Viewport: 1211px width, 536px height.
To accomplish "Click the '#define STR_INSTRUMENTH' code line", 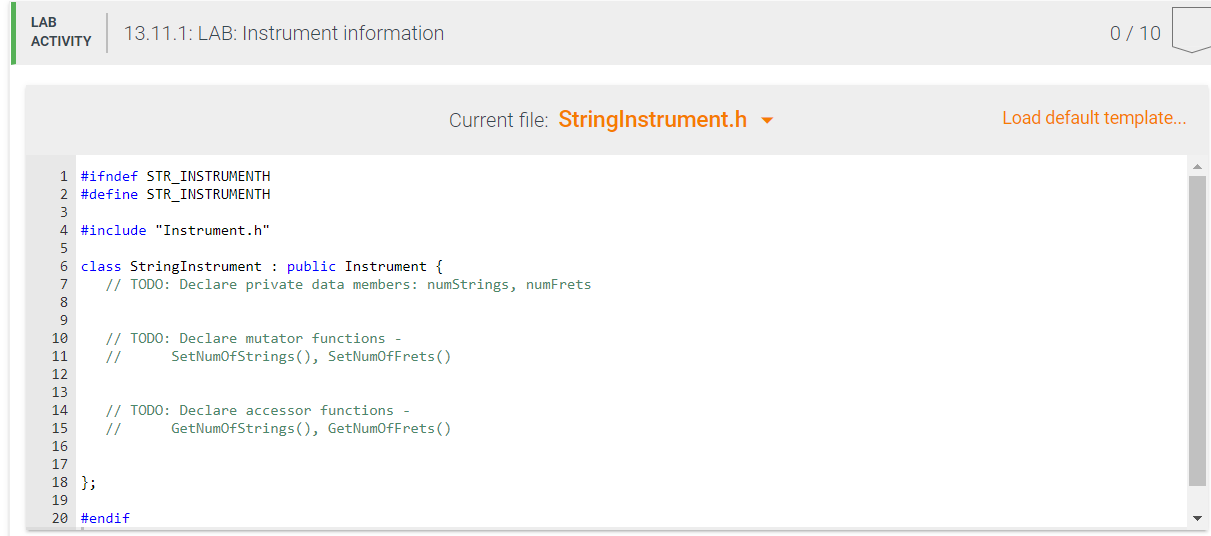I will click(175, 194).
